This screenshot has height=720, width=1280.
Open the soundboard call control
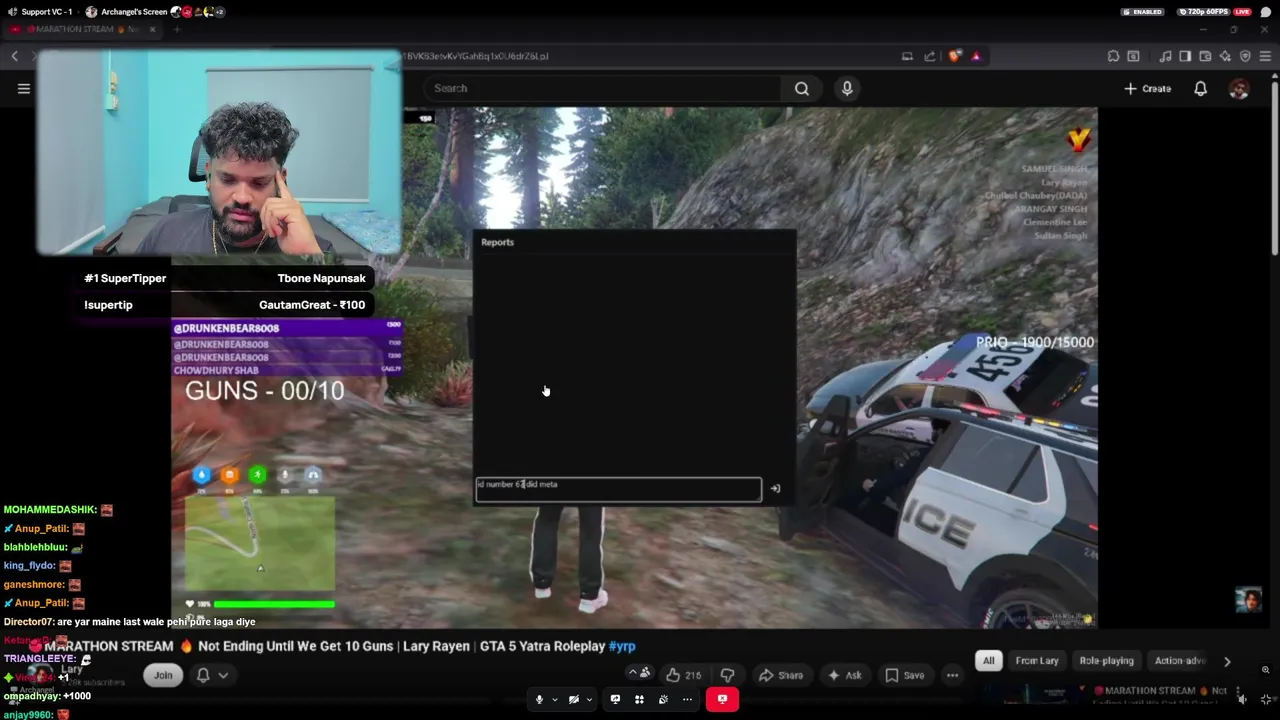click(663, 699)
